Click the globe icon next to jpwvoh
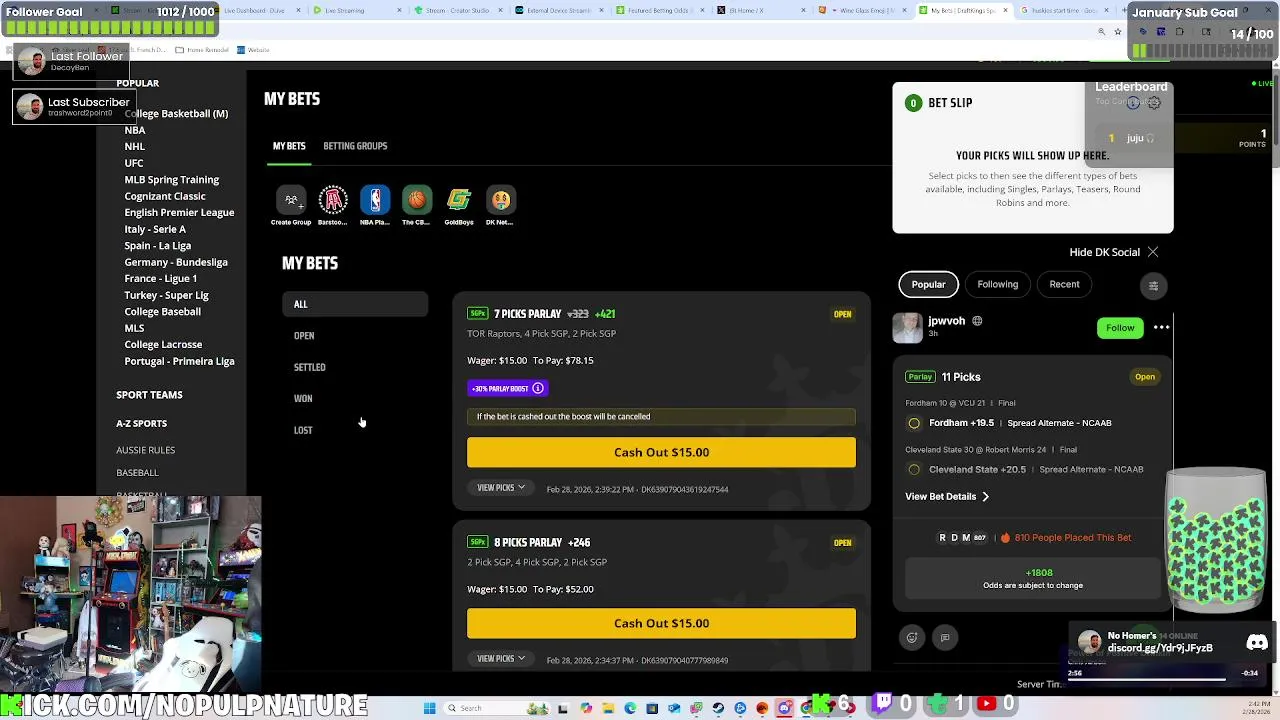 977,321
